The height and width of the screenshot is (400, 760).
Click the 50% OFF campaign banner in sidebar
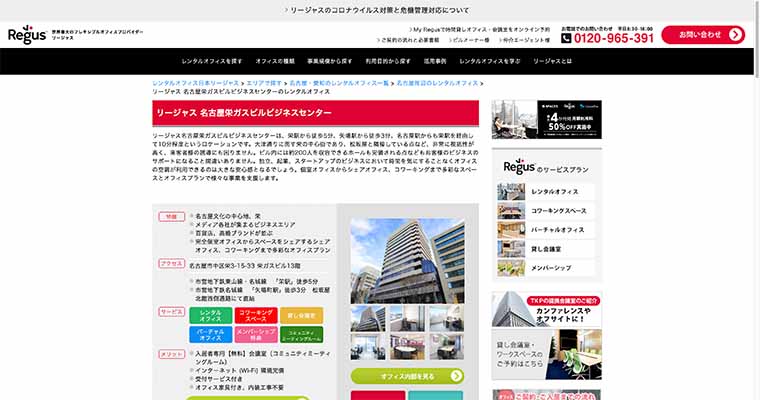coord(546,119)
